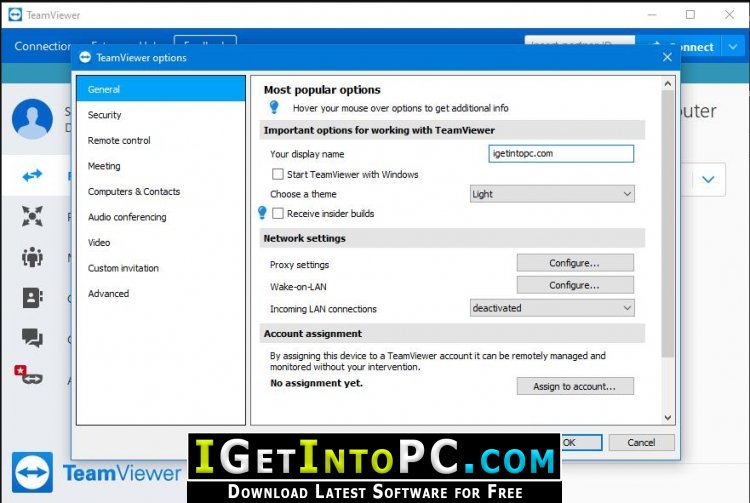Select Computers & Contacts category

[161, 191]
